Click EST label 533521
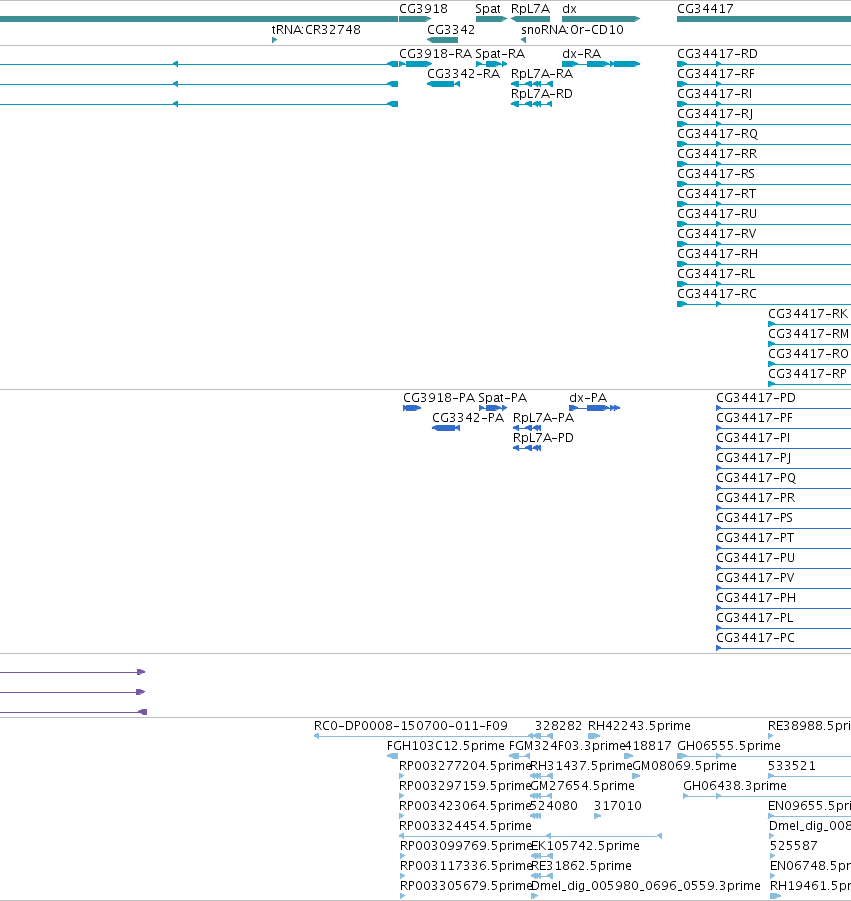This screenshot has height=901, width=851. coord(792,766)
